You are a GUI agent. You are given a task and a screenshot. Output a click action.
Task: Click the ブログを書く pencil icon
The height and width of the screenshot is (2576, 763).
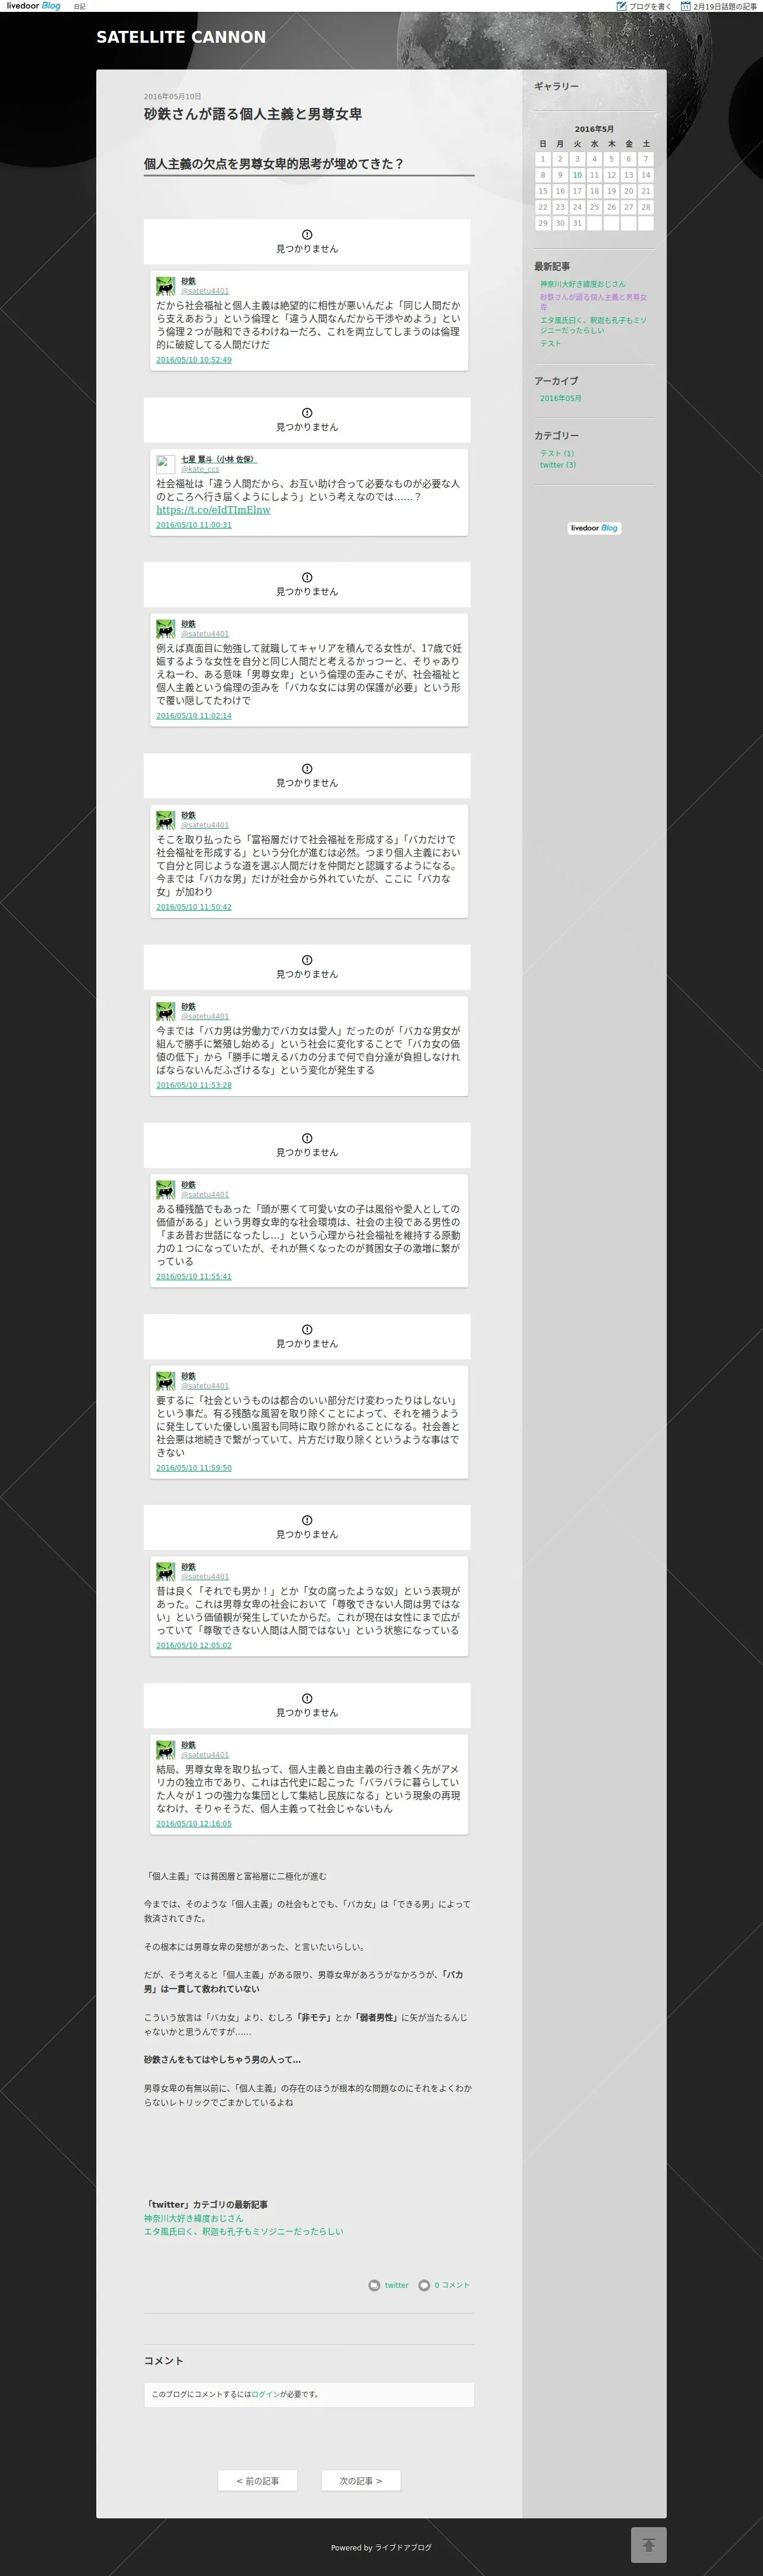[621, 6]
